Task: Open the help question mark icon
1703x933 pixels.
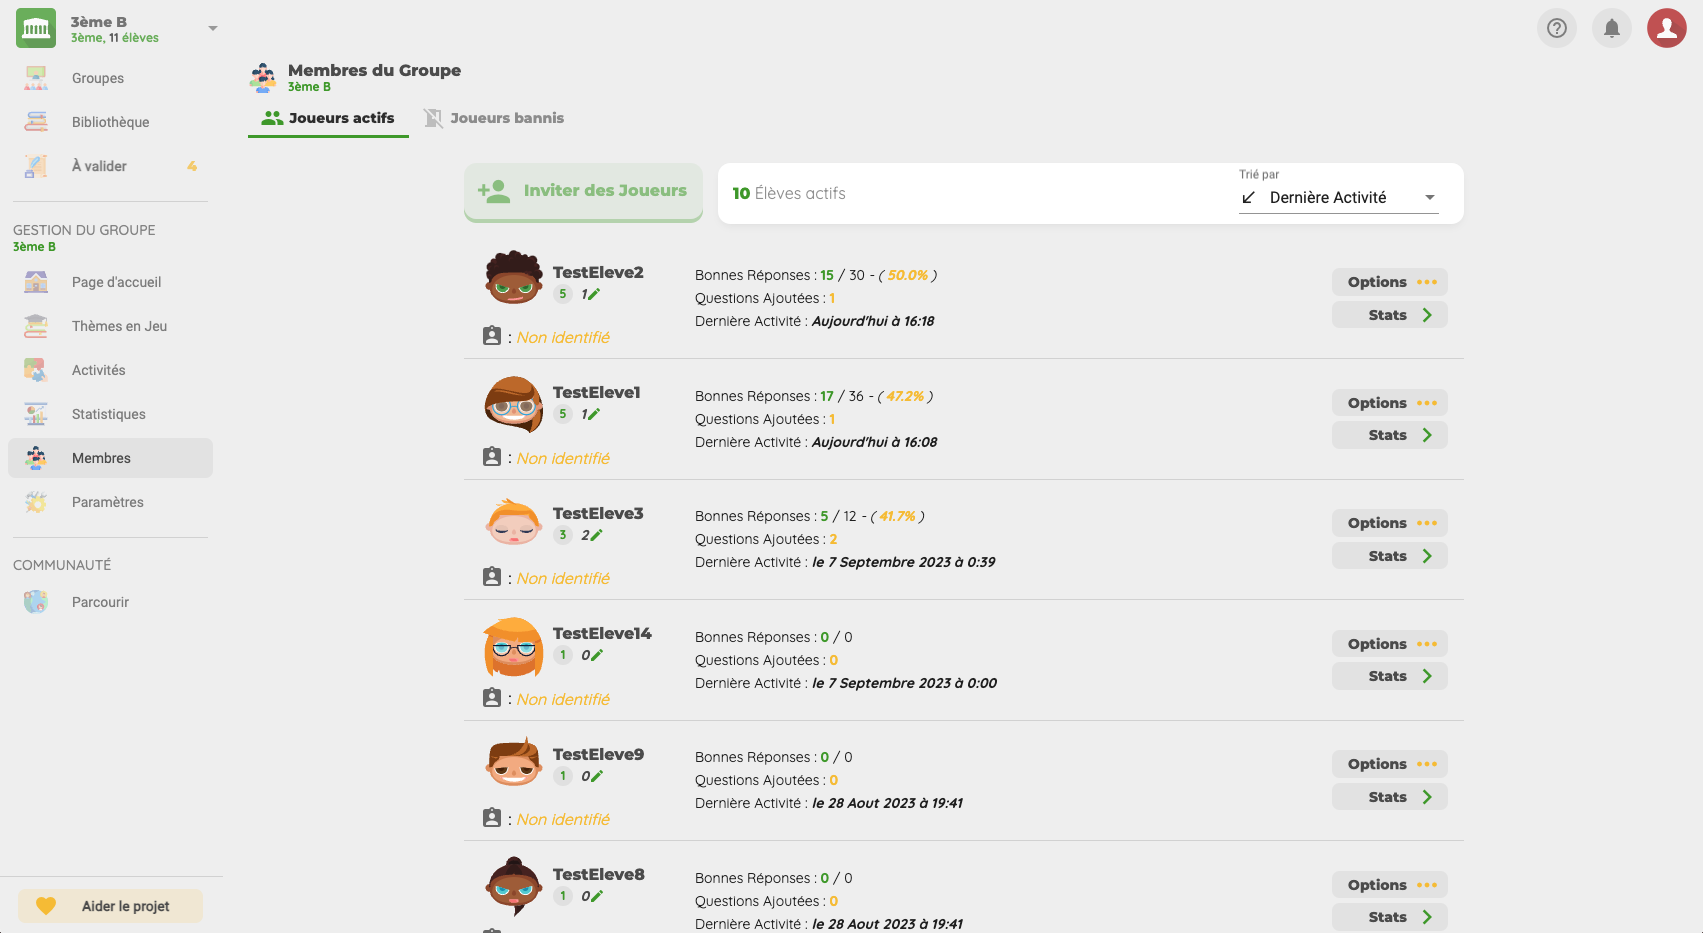Action: [x=1556, y=28]
